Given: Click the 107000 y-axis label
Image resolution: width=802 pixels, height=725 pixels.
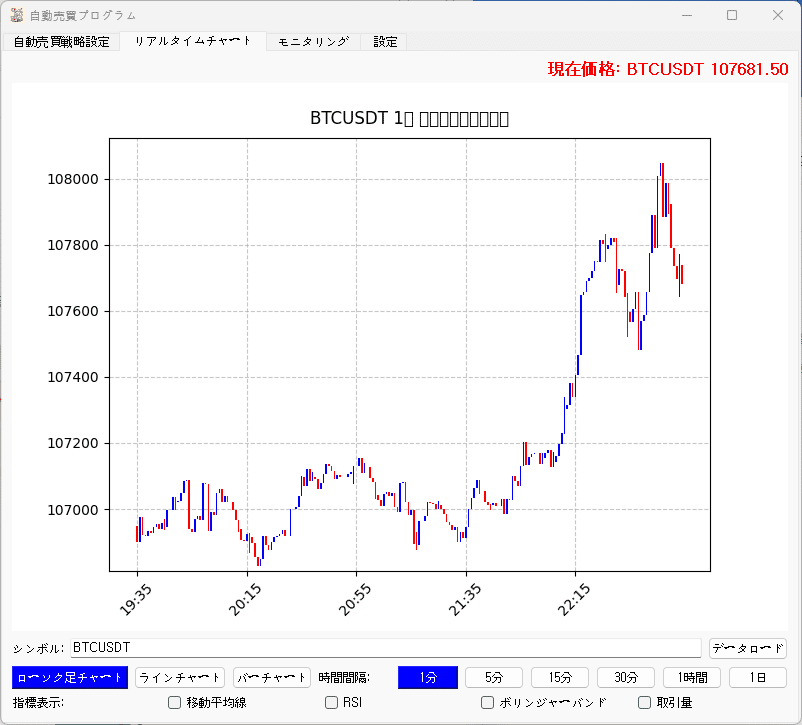Looking at the screenshot, I should pyautogui.click(x=73, y=510).
